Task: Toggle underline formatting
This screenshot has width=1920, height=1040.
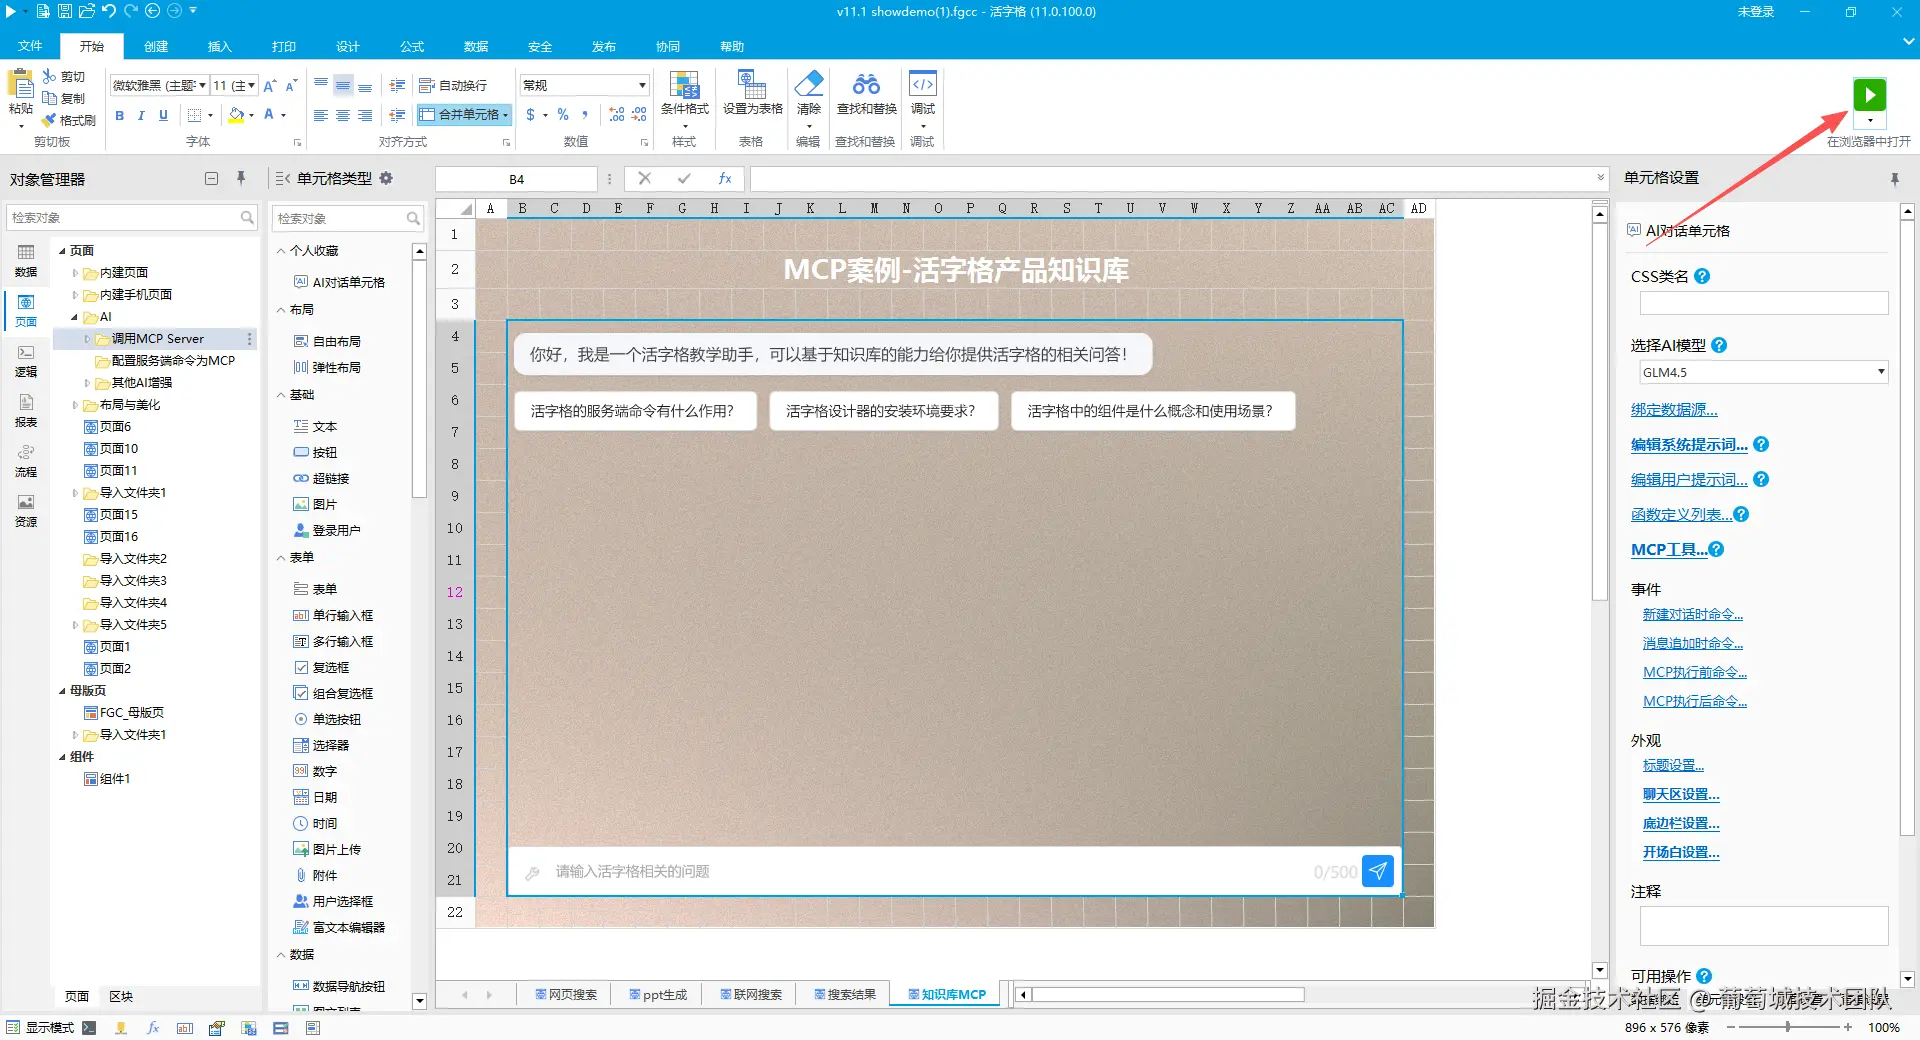Action: click(163, 116)
